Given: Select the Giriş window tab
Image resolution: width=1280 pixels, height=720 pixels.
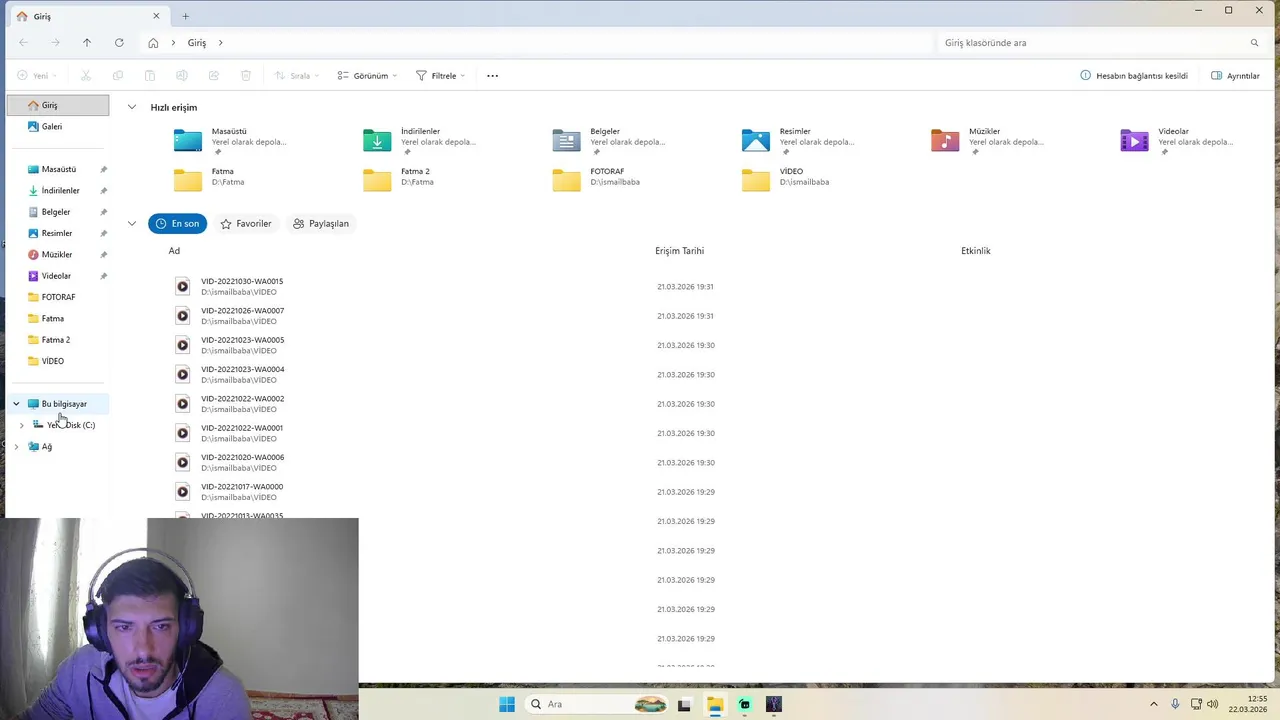Looking at the screenshot, I should pos(88,16).
